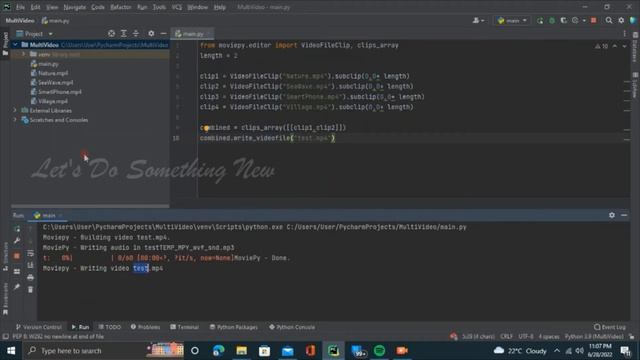Image resolution: width=640 pixels, height=360 pixels.
Task: Toggle soft-wrap in Run console
Action: pos(31,253)
